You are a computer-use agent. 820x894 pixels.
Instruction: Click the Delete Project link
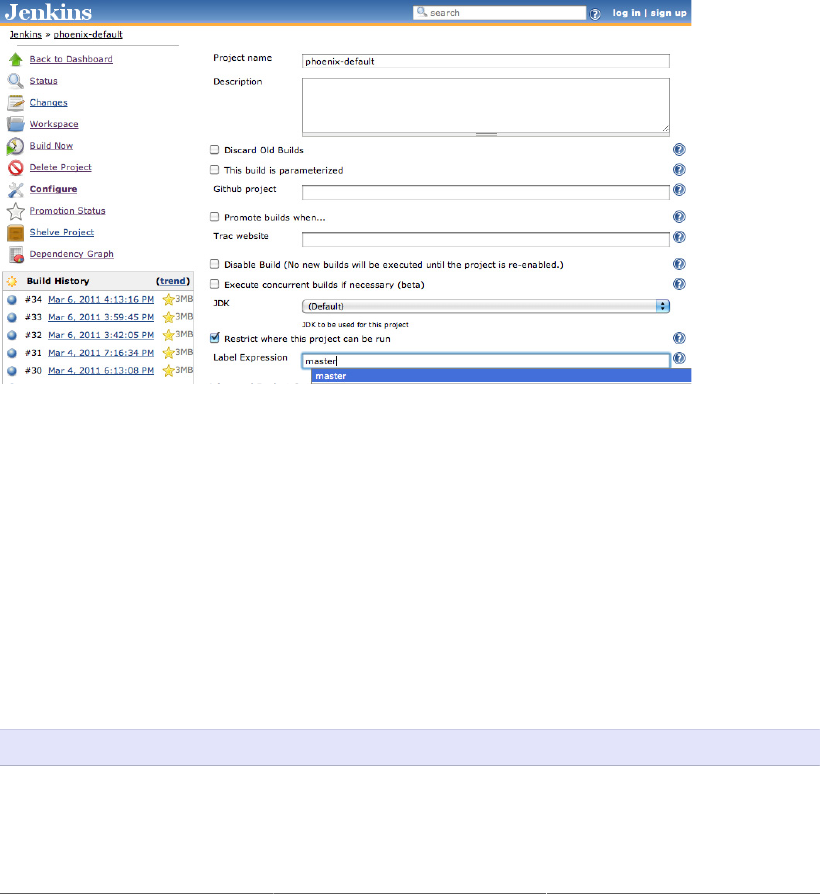click(x=60, y=168)
